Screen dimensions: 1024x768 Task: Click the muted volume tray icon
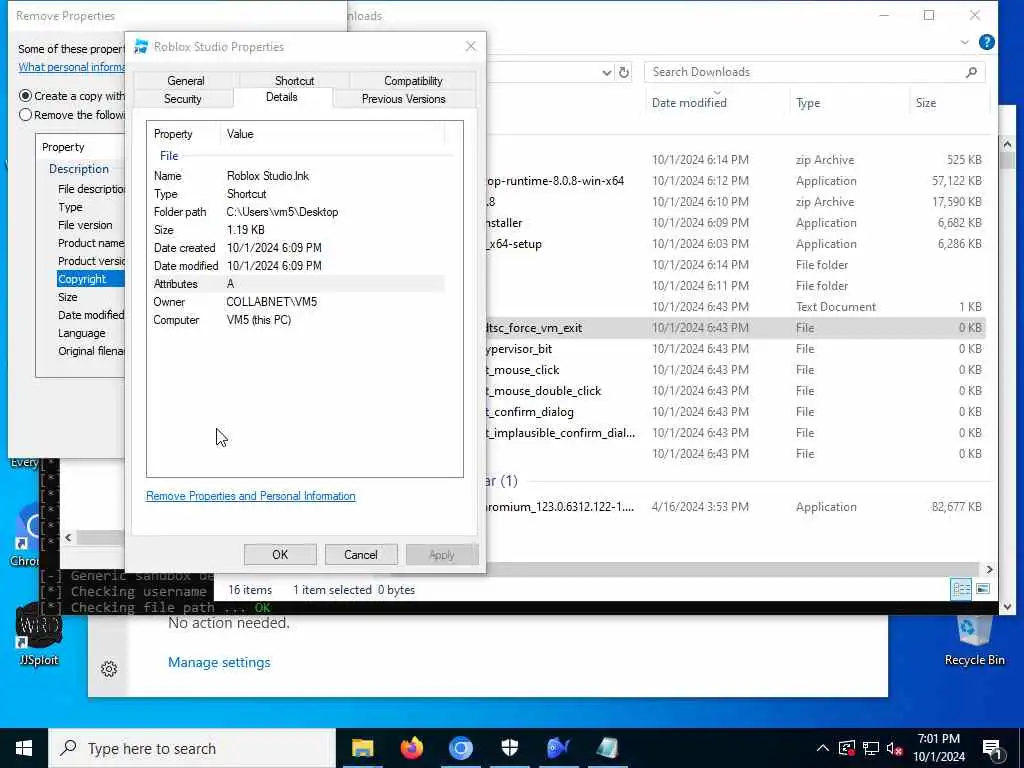tap(895, 748)
